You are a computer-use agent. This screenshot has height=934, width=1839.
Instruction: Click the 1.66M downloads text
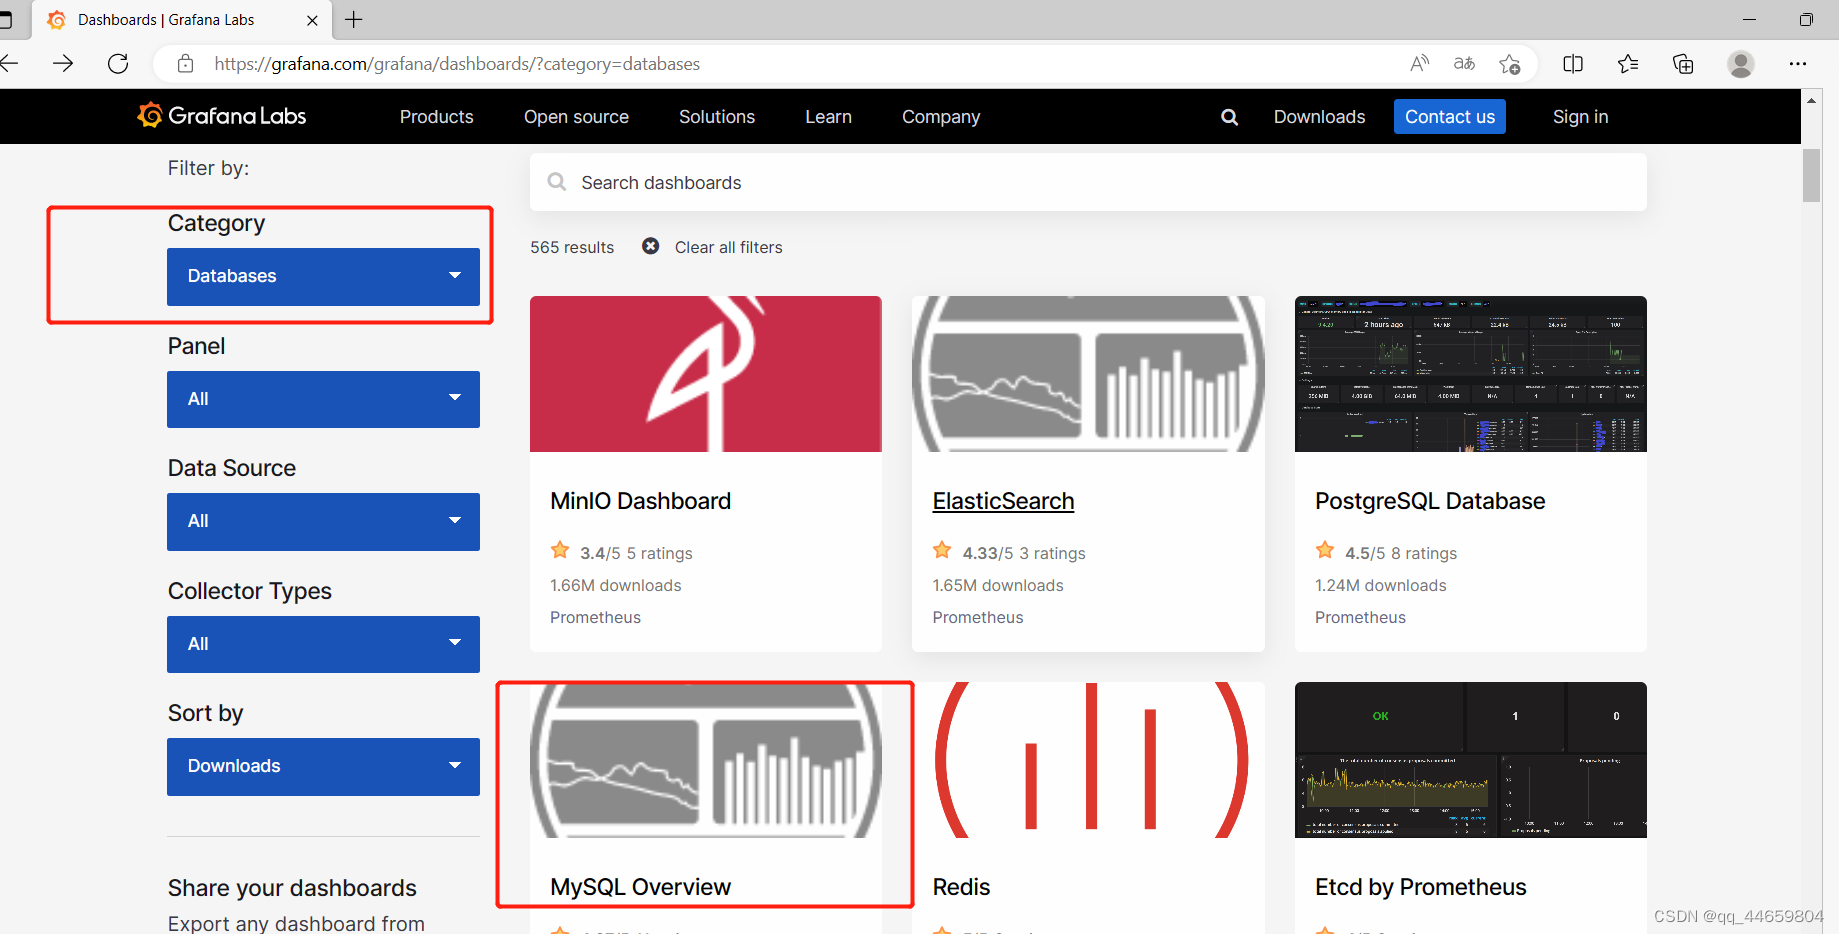click(x=615, y=585)
